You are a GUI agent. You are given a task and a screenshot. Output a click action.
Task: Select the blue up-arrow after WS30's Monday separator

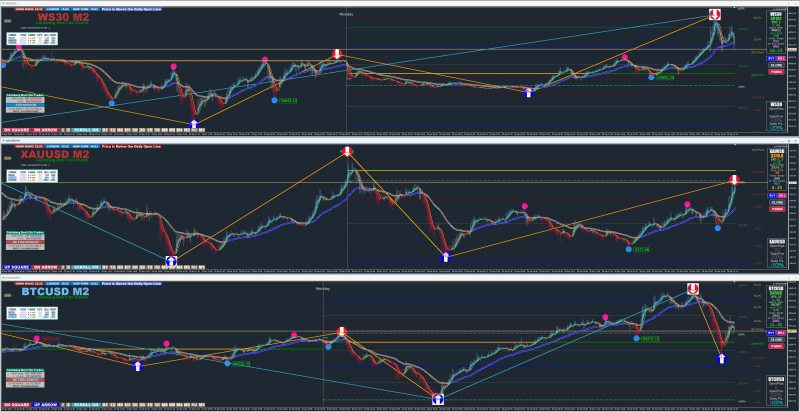click(529, 92)
